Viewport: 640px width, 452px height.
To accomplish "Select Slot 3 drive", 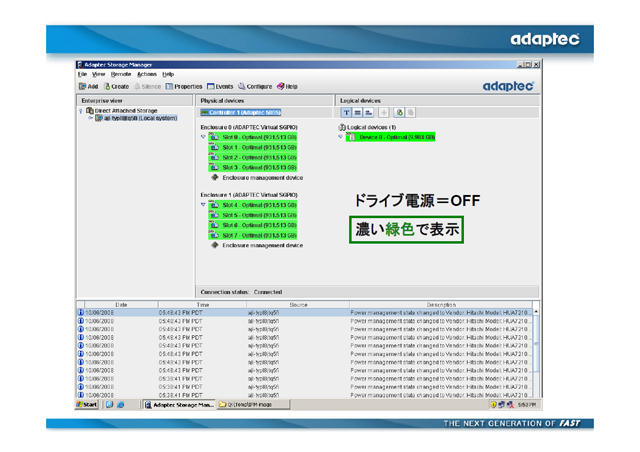I will pyautogui.click(x=253, y=167).
